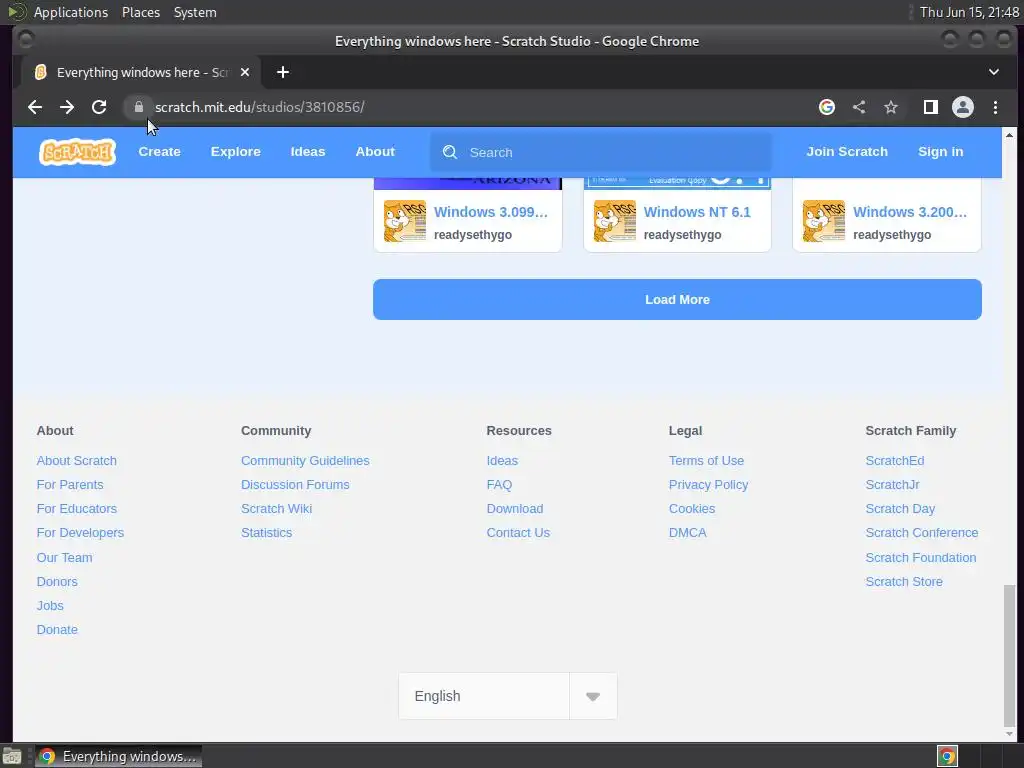The image size is (1024, 768).
Task: Open the Our Team link
Action: point(64,558)
